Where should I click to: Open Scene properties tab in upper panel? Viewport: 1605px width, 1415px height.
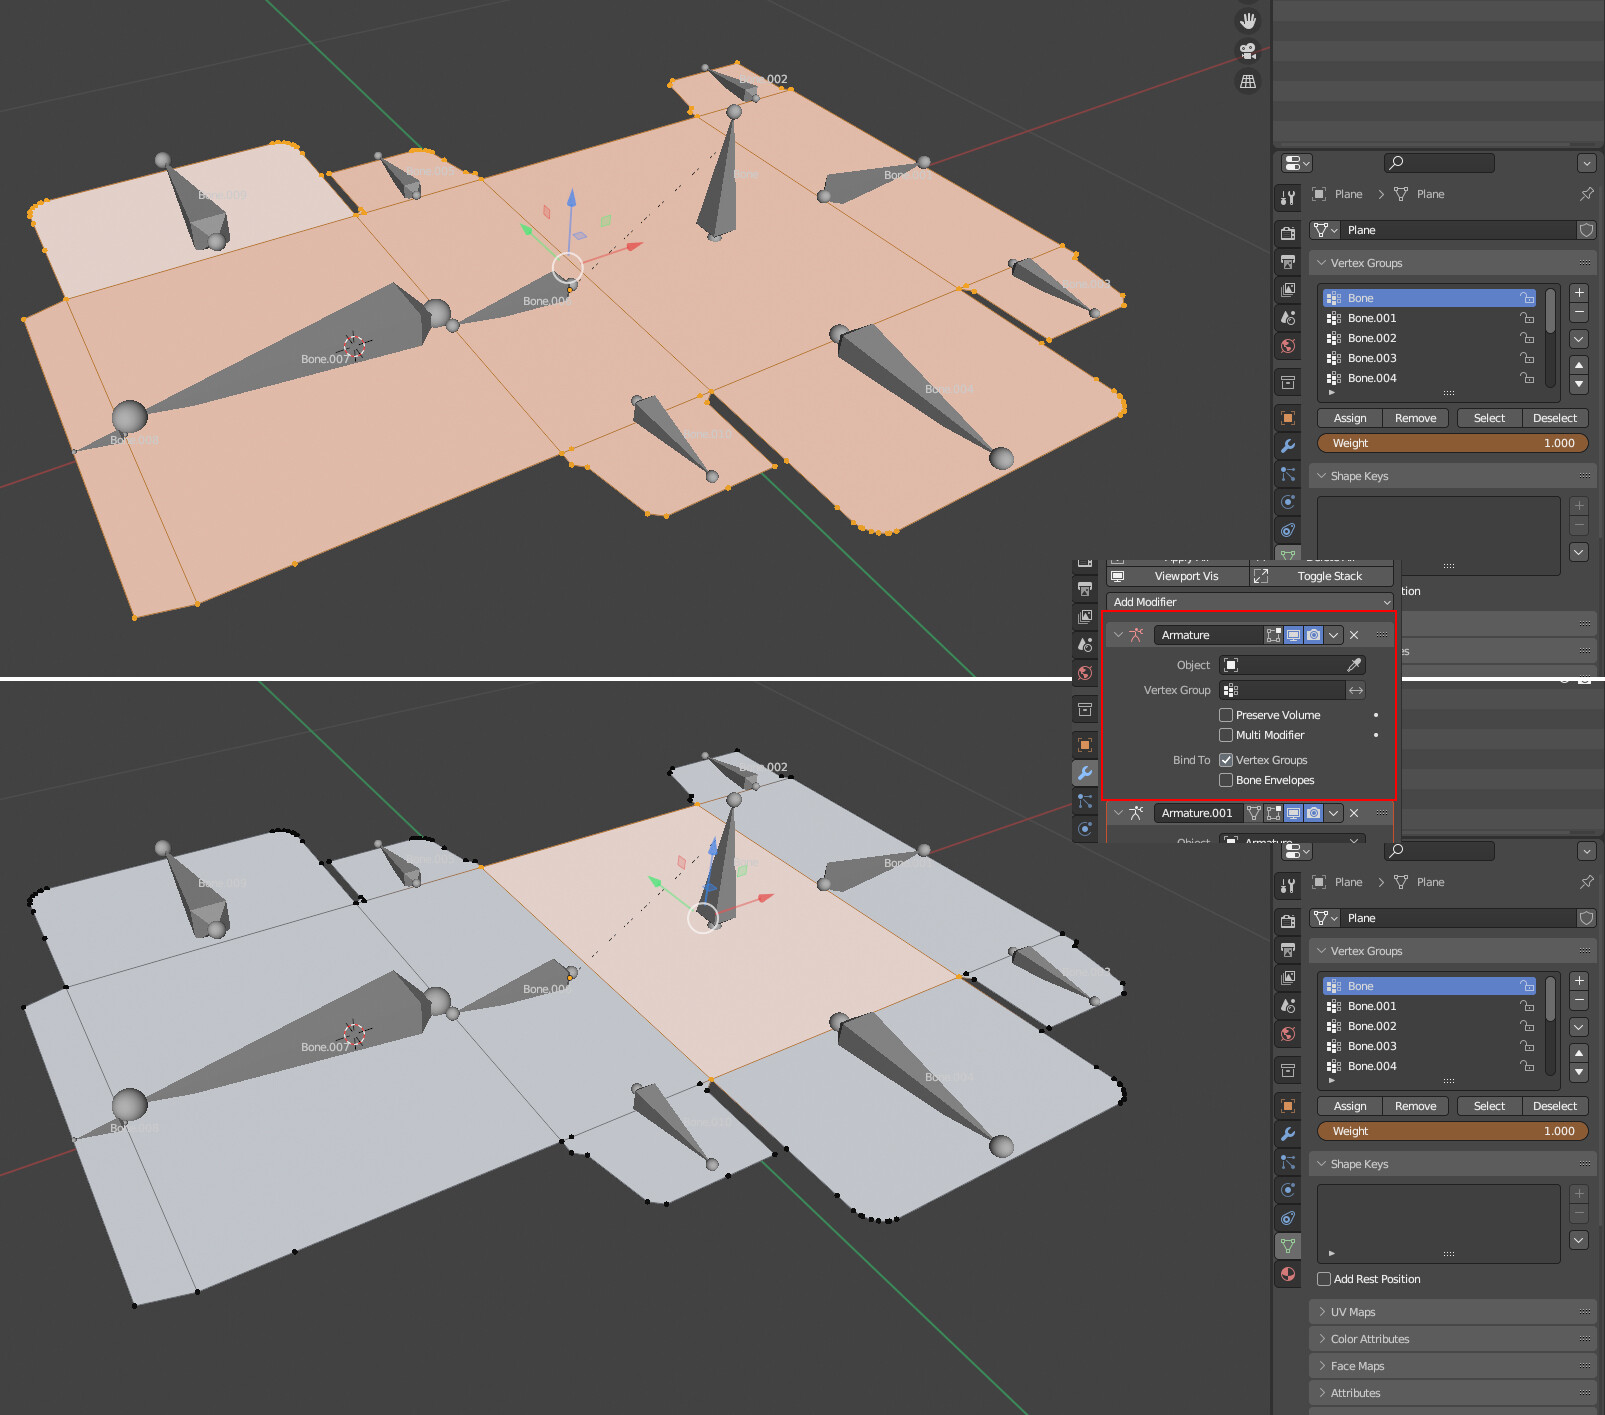coord(1288,317)
